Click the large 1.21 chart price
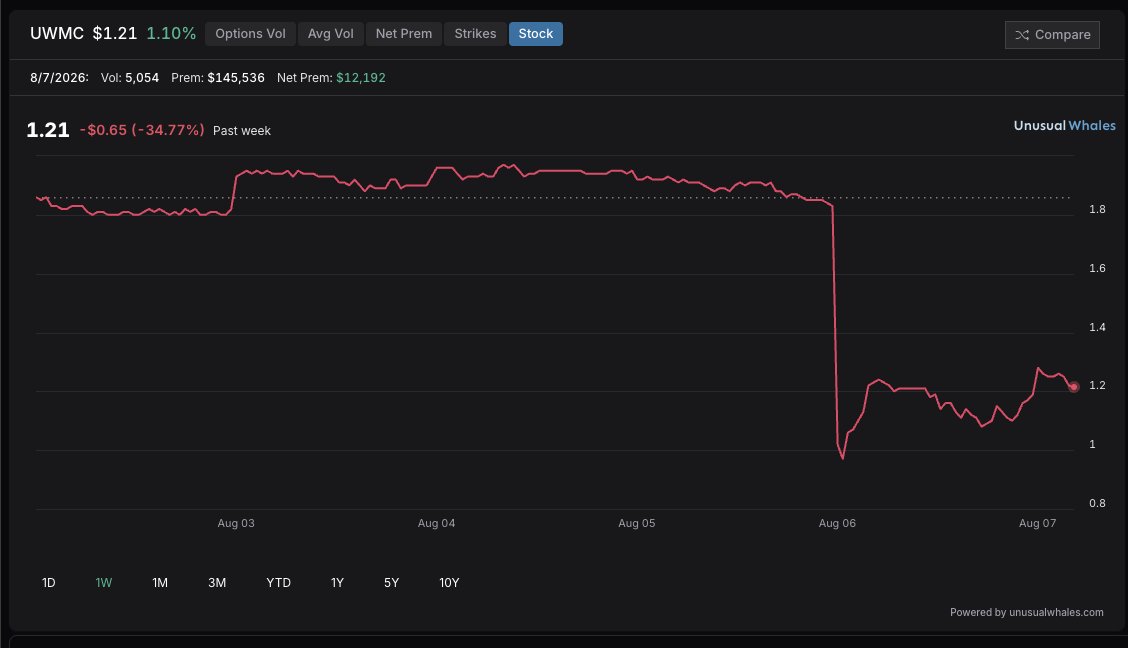1128x648 pixels. pyautogui.click(x=47, y=129)
